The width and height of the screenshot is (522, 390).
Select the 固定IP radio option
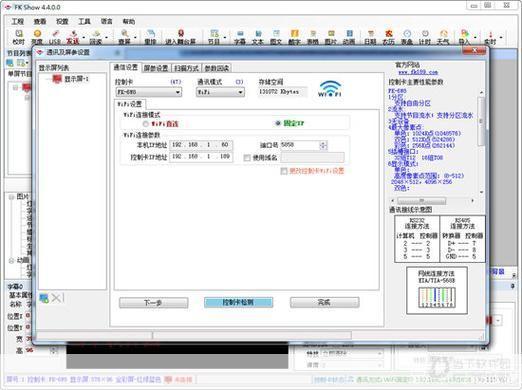(278, 123)
